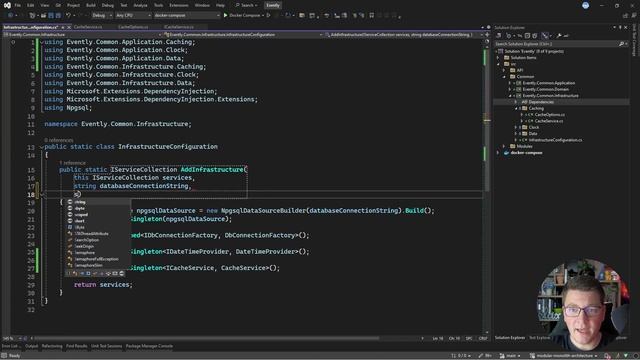Start debugging with green Docker Compose play icon
The image size is (640, 360).
click(225, 15)
